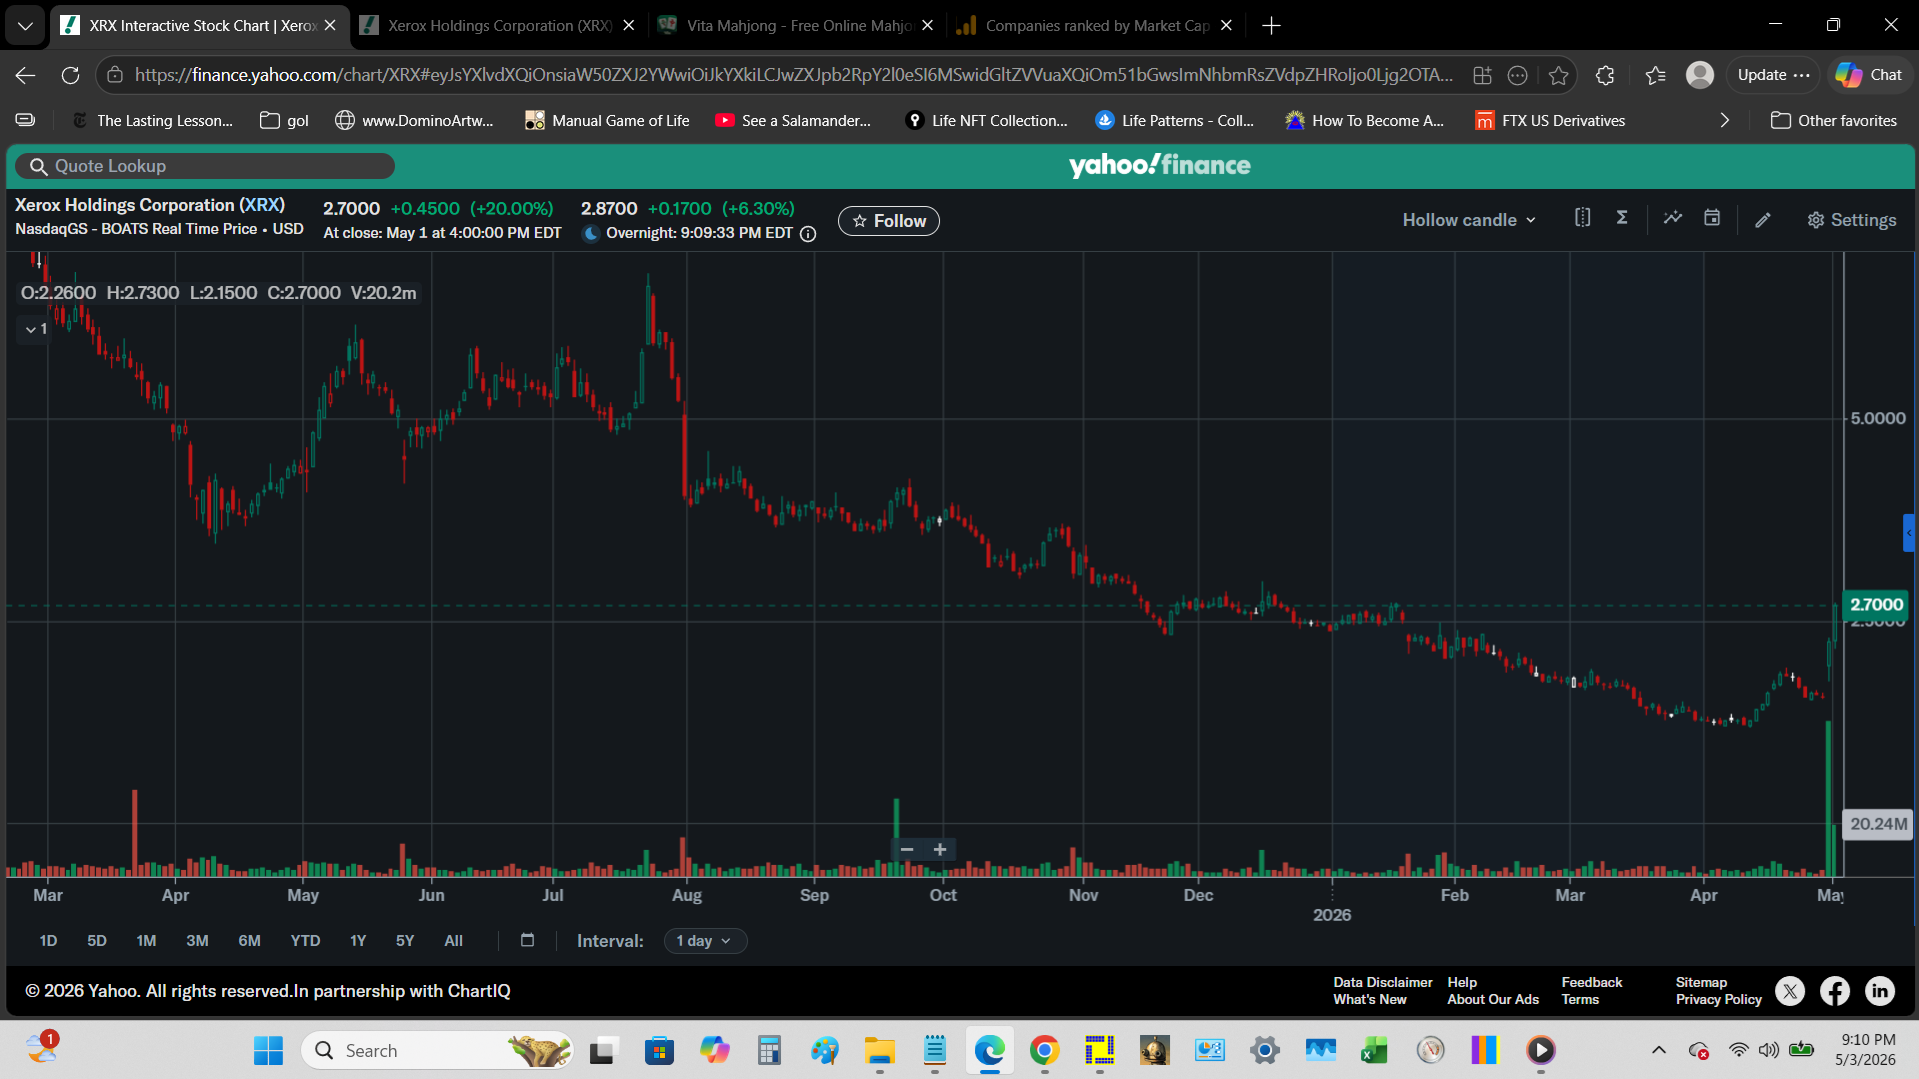Zoom out the chart with minus button

[x=906, y=850]
